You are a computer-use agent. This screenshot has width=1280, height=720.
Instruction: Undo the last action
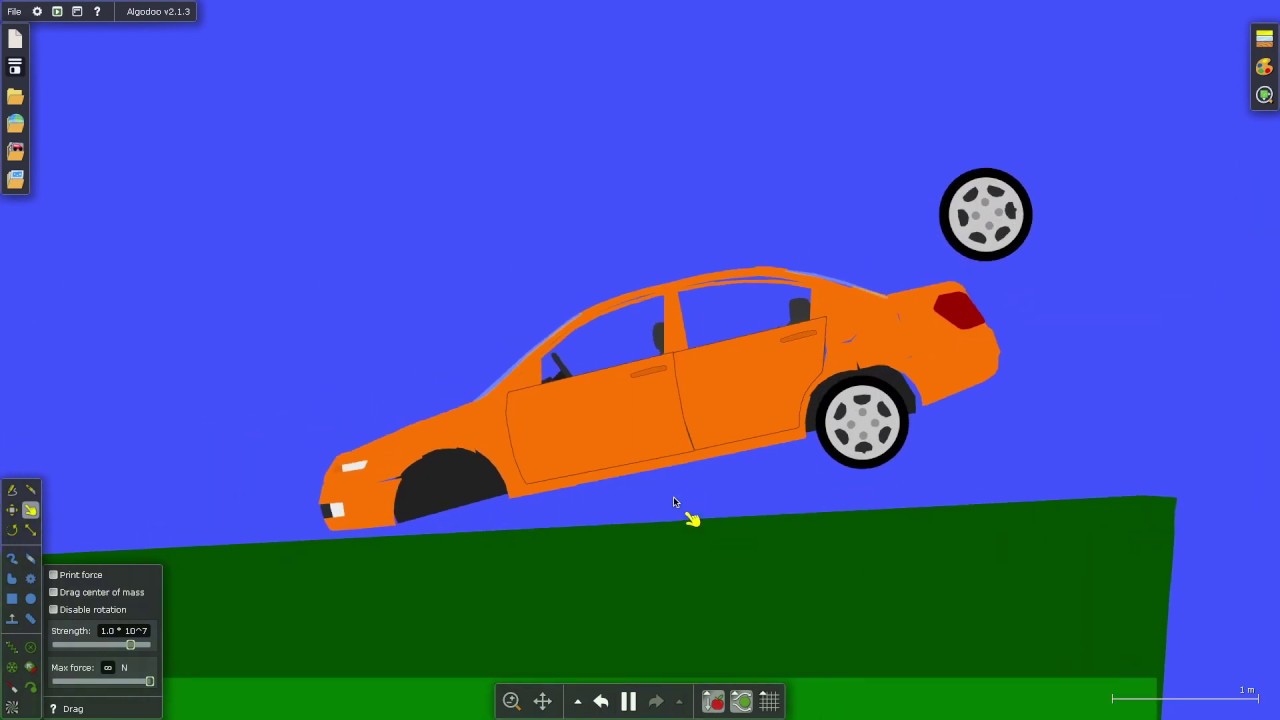[601, 702]
